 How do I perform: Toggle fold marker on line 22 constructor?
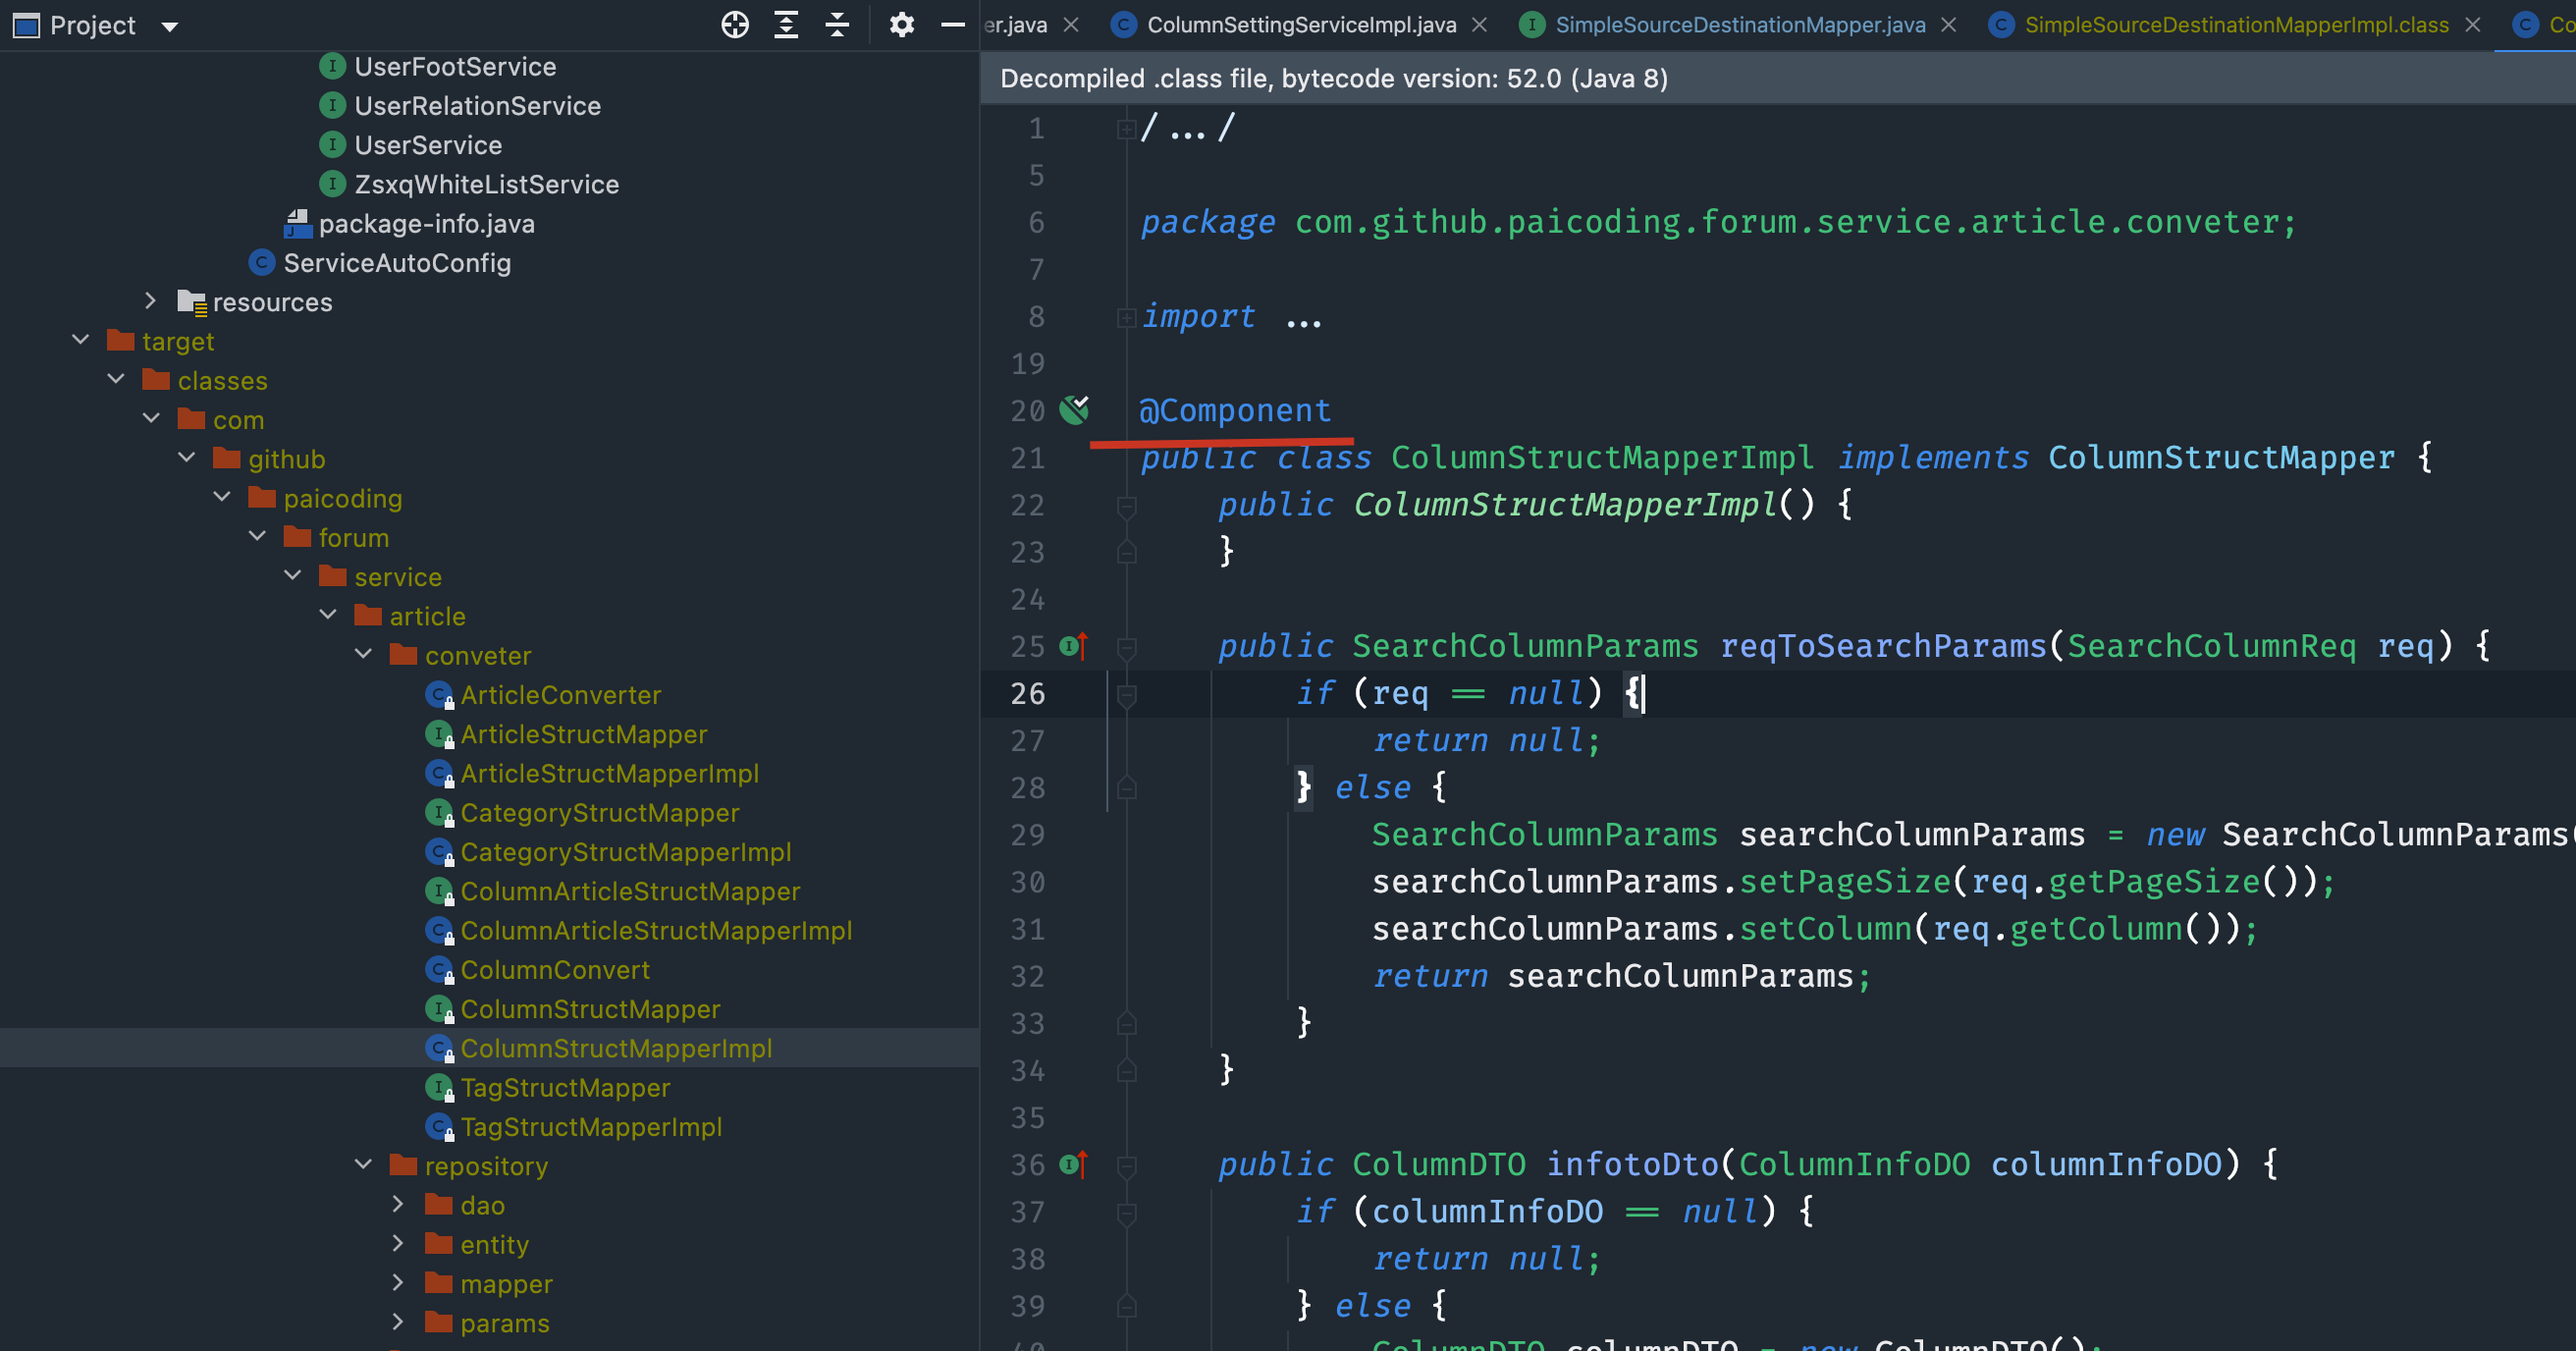[1126, 506]
